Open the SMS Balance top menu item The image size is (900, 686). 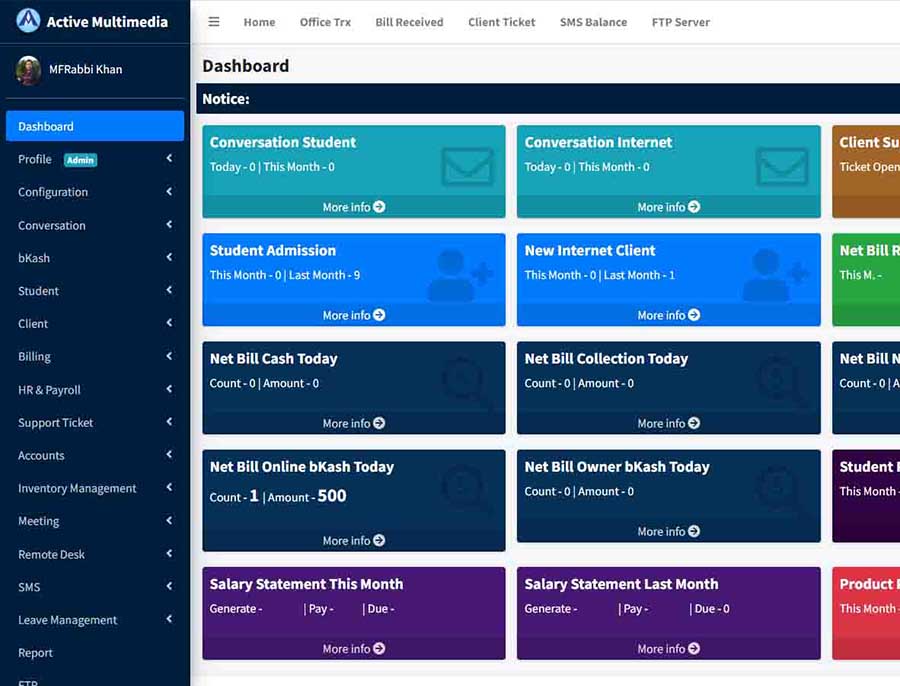pyautogui.click(x=593, y=22)
